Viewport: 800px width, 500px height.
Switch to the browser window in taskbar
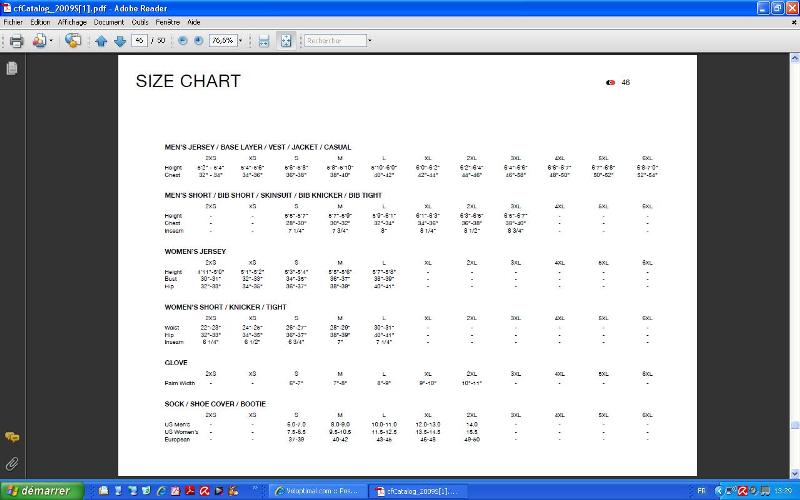(x=318, y=491)
